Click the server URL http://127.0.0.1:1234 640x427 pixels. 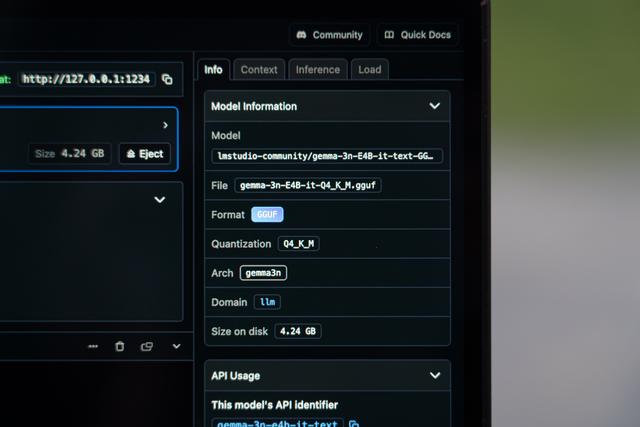tap(86, 79)
